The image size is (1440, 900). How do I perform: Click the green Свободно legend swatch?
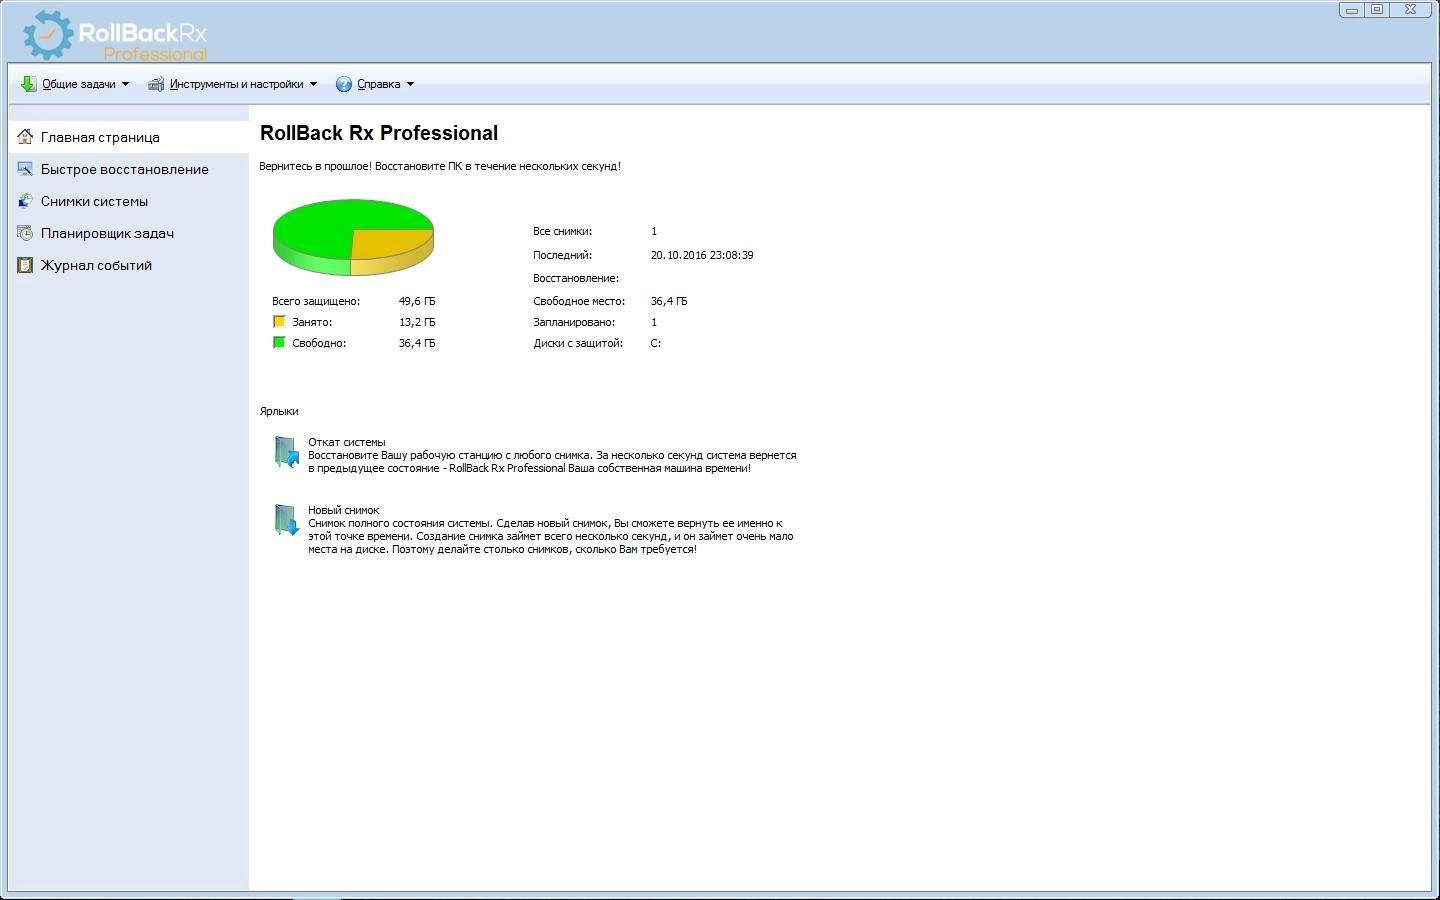click(x=279, y=343)
